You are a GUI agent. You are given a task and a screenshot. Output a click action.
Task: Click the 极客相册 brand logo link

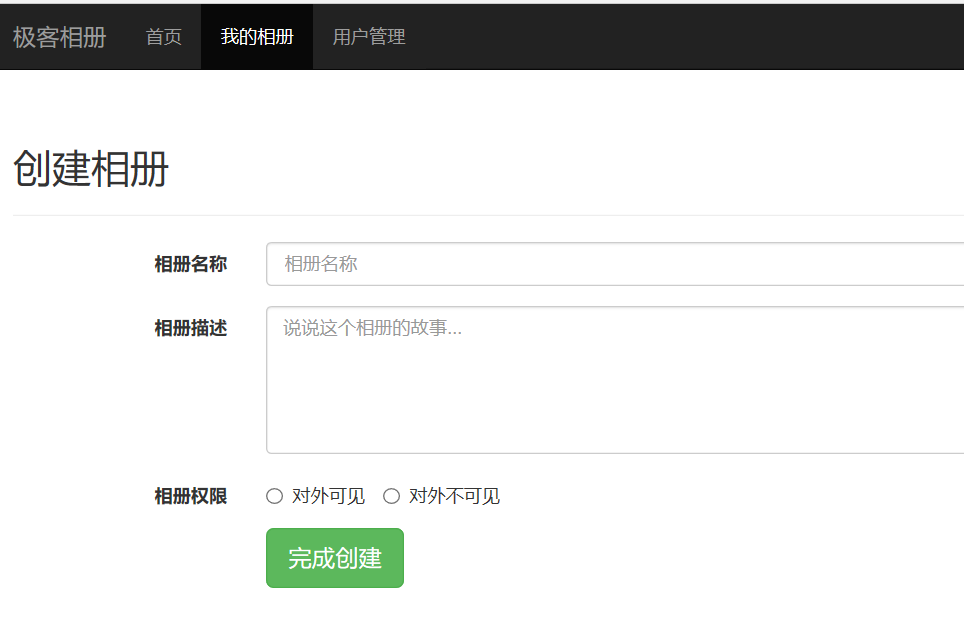pos(60,37)
